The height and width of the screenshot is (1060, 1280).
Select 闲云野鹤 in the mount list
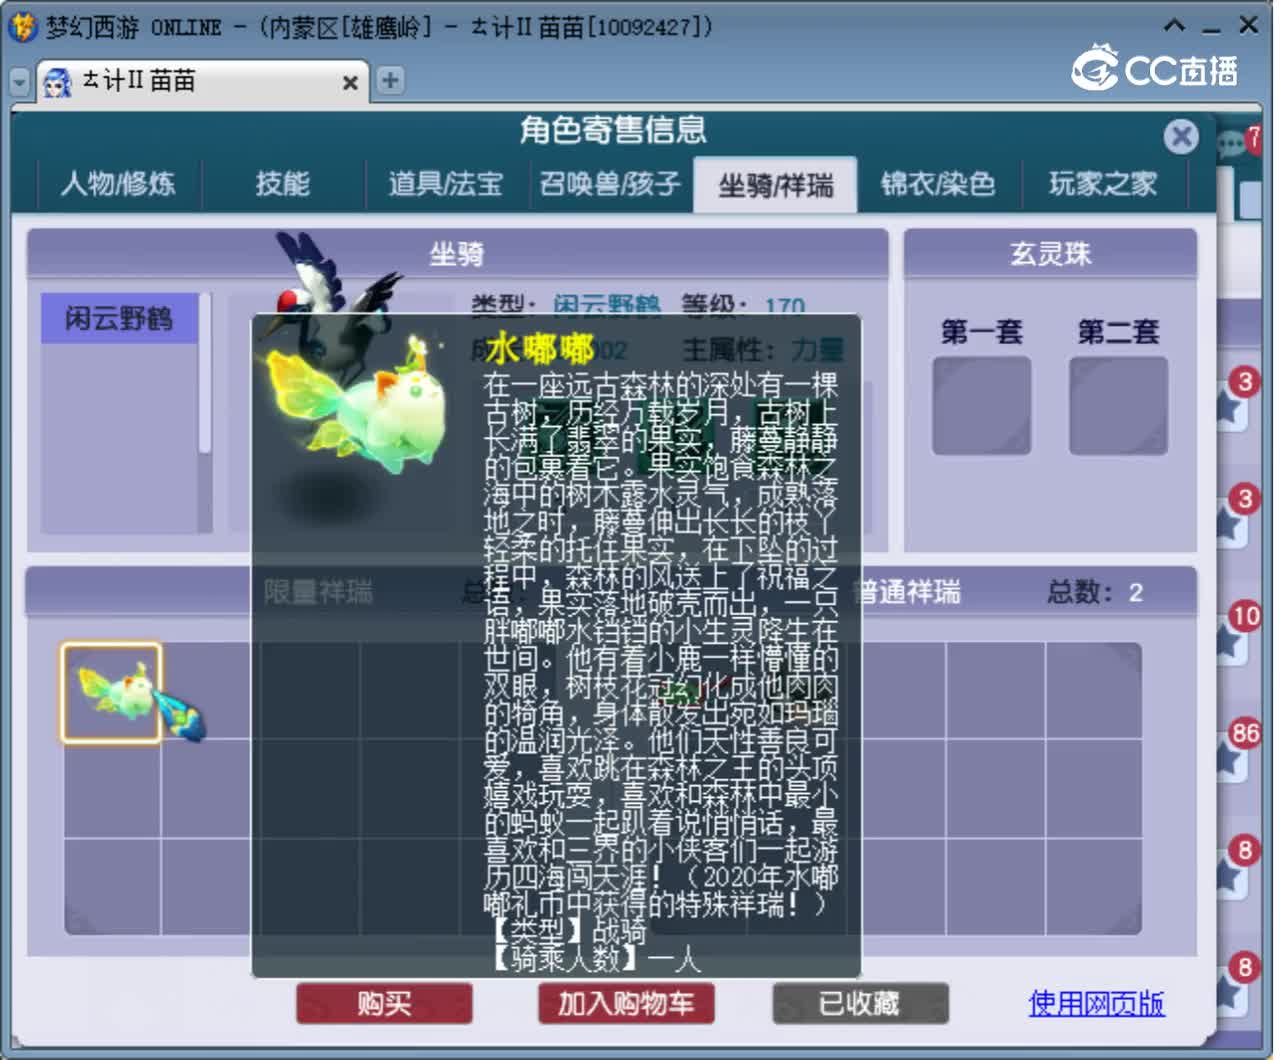(119, 318)
